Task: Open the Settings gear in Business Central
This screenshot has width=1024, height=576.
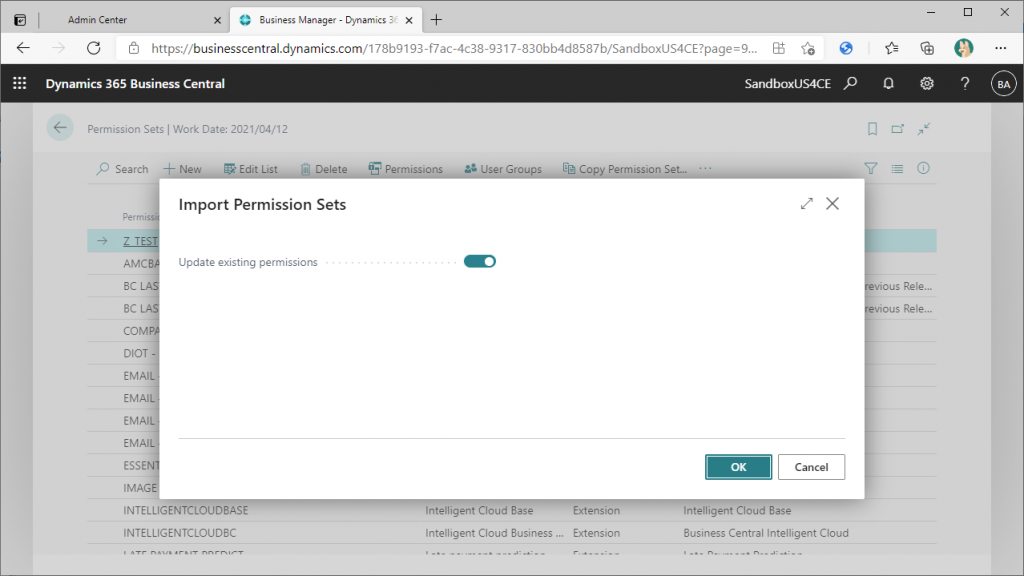Action: pyautogui.click(x=927, y=84)
